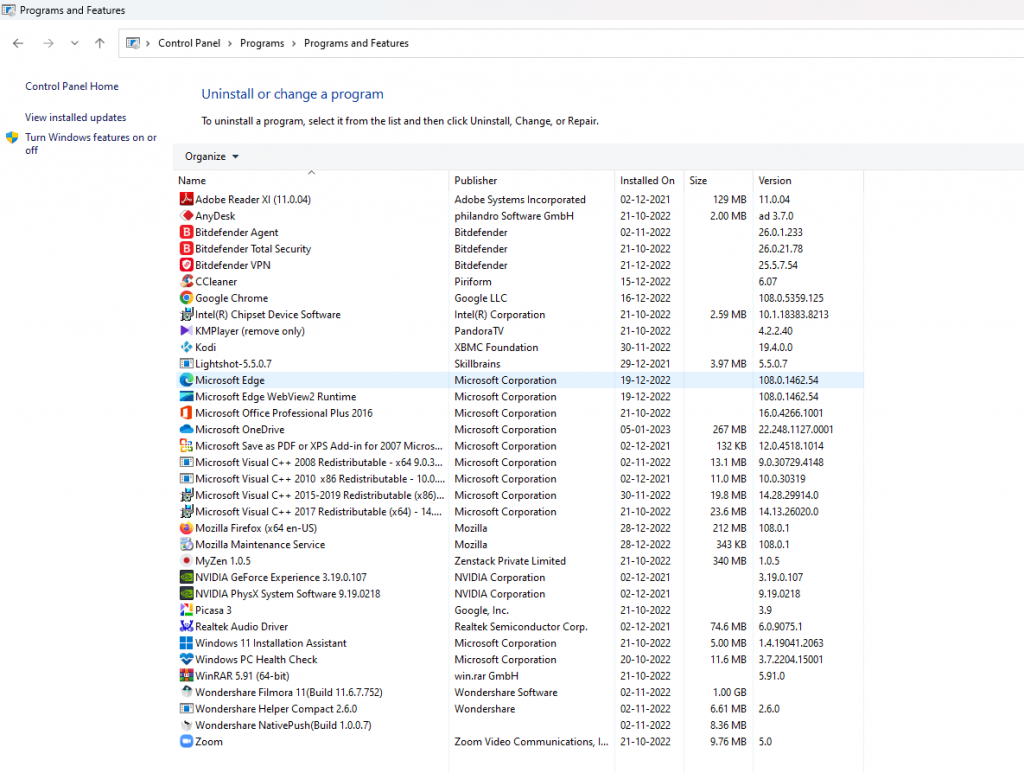Click the AnyDesk program icon
Image resolution: width=1024 pixels, height=773 pixels.
click(186, 215)
